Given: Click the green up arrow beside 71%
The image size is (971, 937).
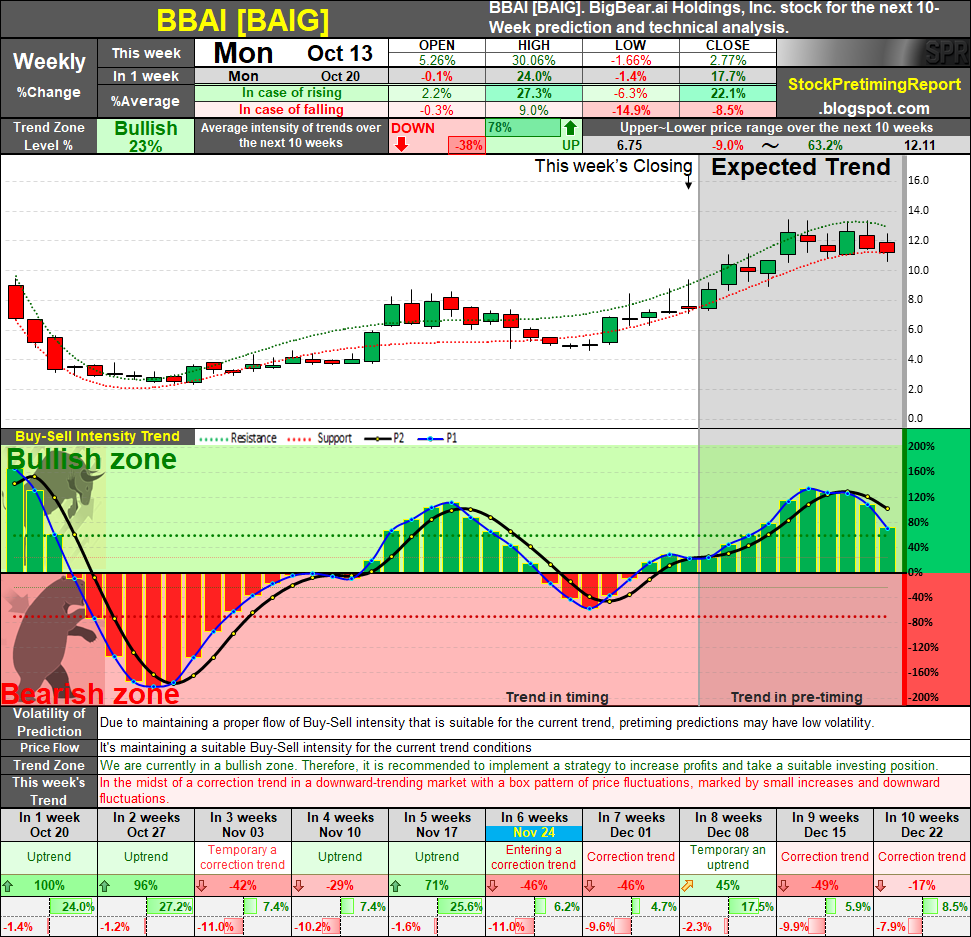Looking at the screenshot, I should point(396,886).
